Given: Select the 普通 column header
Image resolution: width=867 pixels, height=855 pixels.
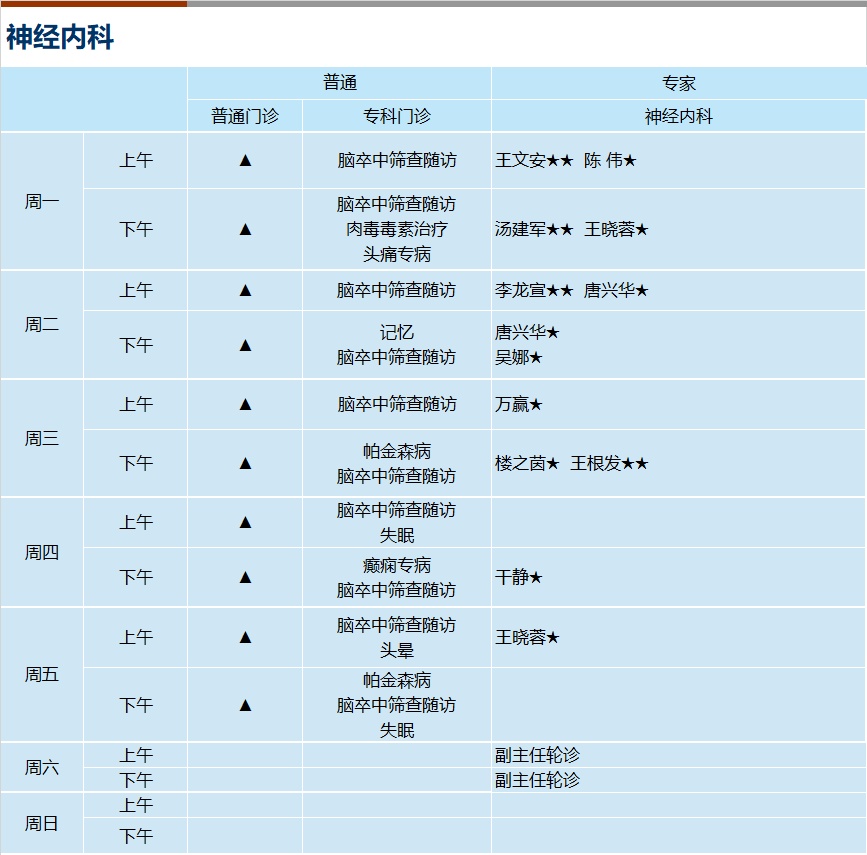Looking at the screenshot, I should click(340, 83).
